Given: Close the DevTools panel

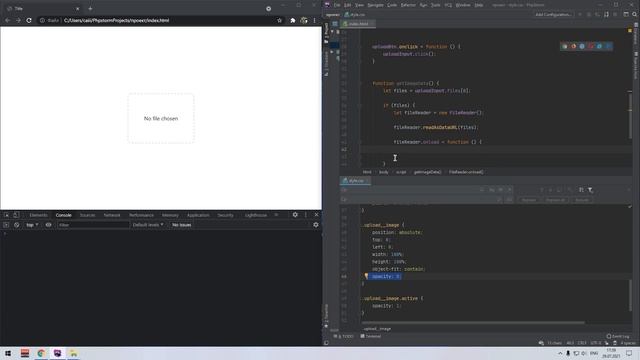Looking at the screenshot, I should pos(316,215).
